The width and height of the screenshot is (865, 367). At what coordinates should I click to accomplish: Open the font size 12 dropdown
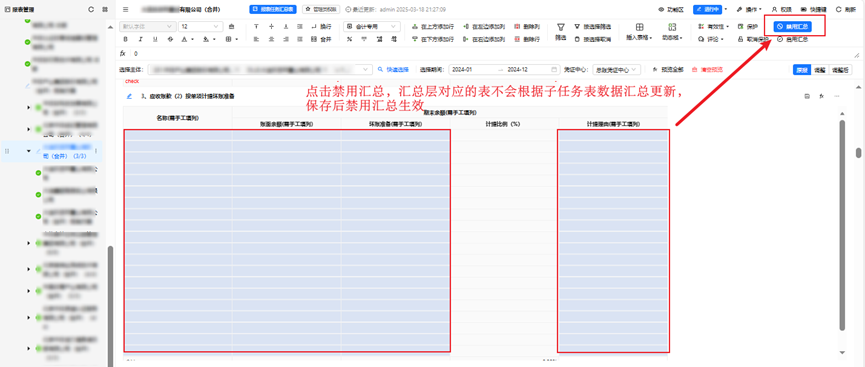(201, 26)
